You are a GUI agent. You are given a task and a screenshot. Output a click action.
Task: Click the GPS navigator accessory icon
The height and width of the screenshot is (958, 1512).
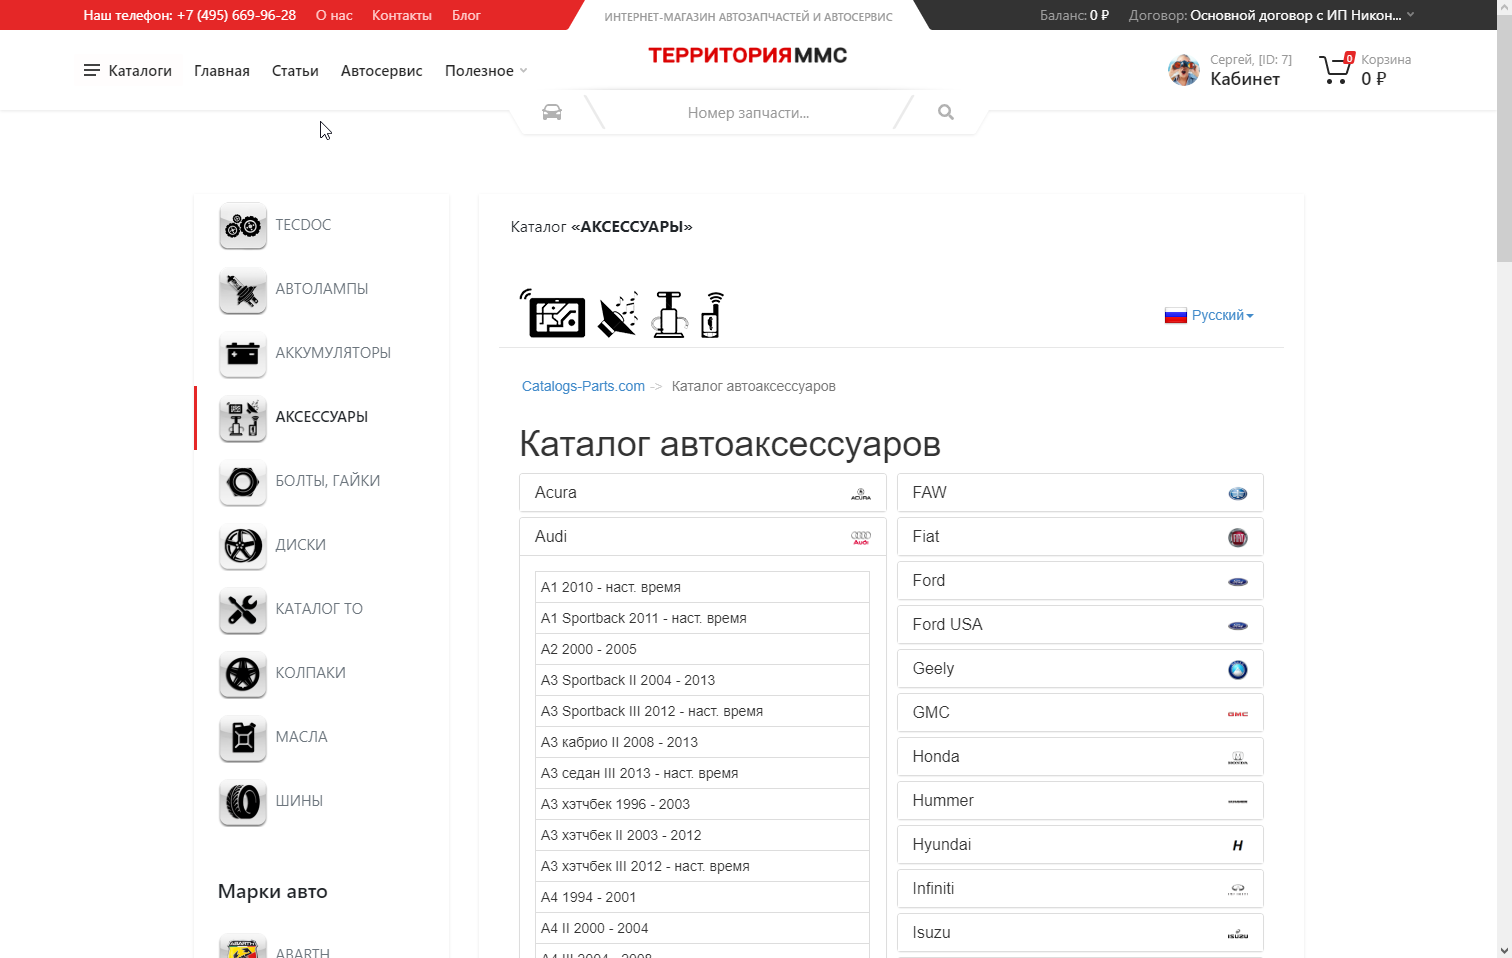coord(553,314)
